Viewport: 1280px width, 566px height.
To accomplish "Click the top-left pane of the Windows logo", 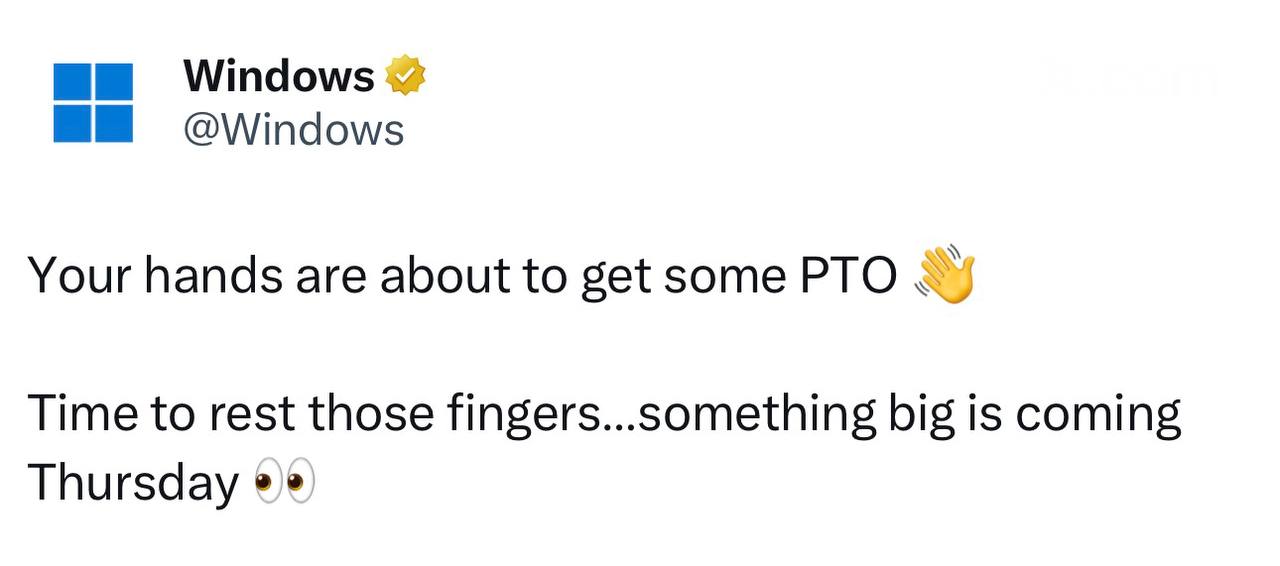I will pos(72,82).
